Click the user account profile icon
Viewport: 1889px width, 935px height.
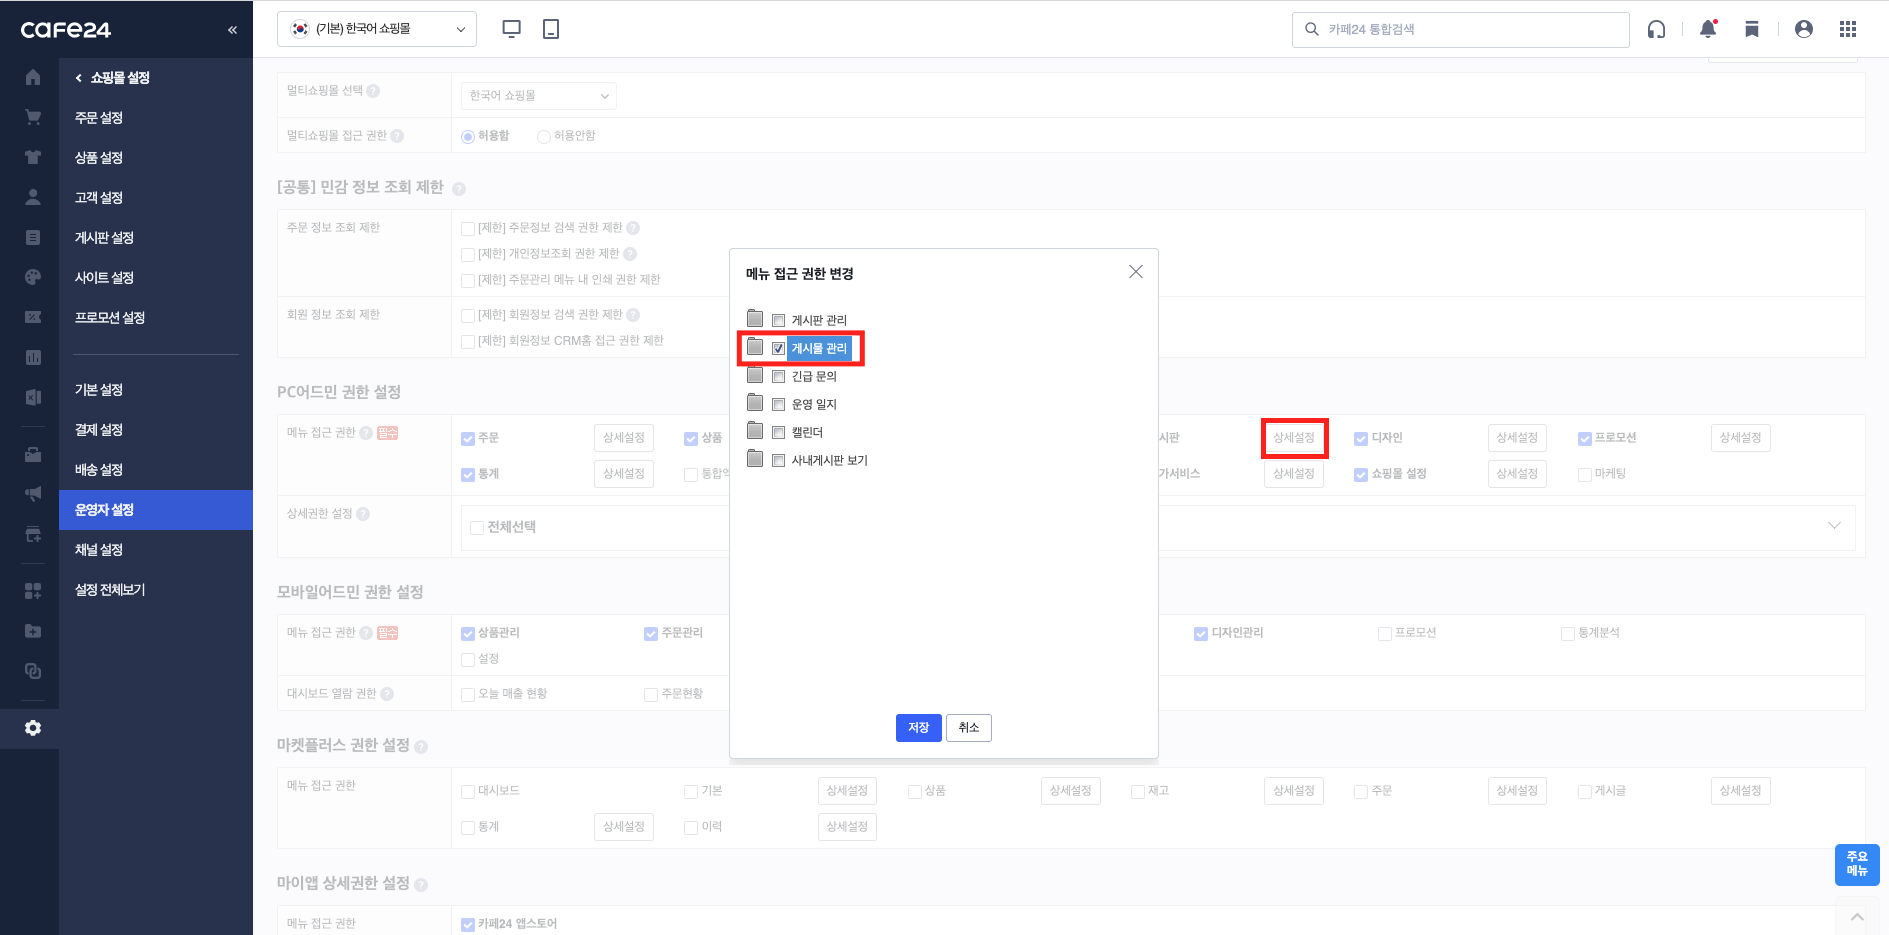point(1804,29)
